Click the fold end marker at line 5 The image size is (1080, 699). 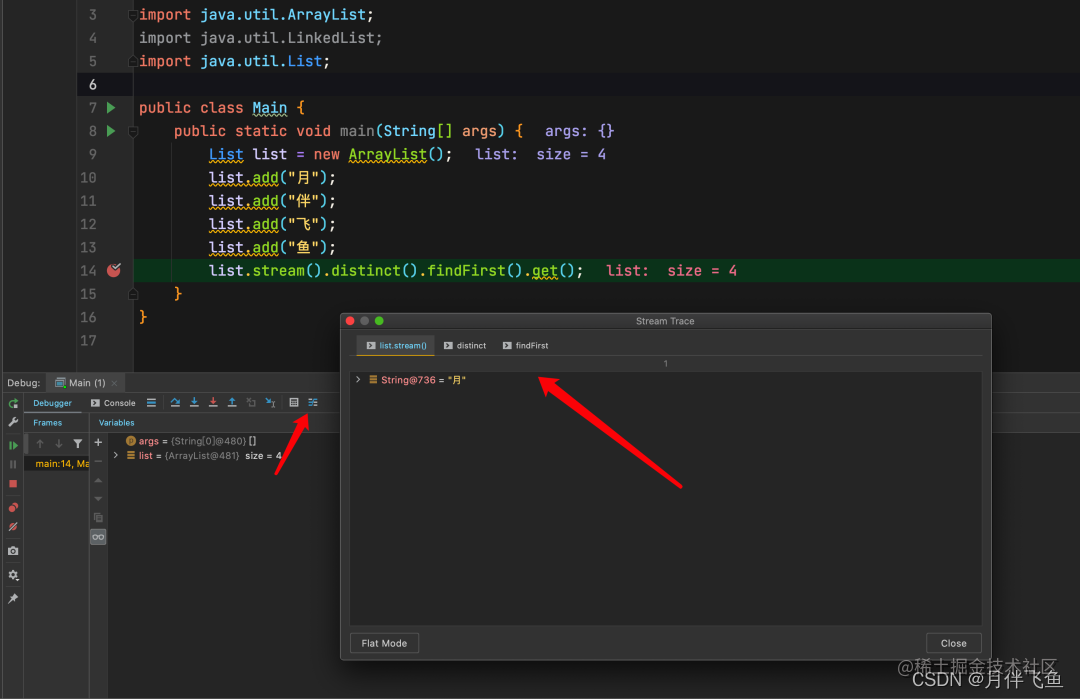click(133, 61)
